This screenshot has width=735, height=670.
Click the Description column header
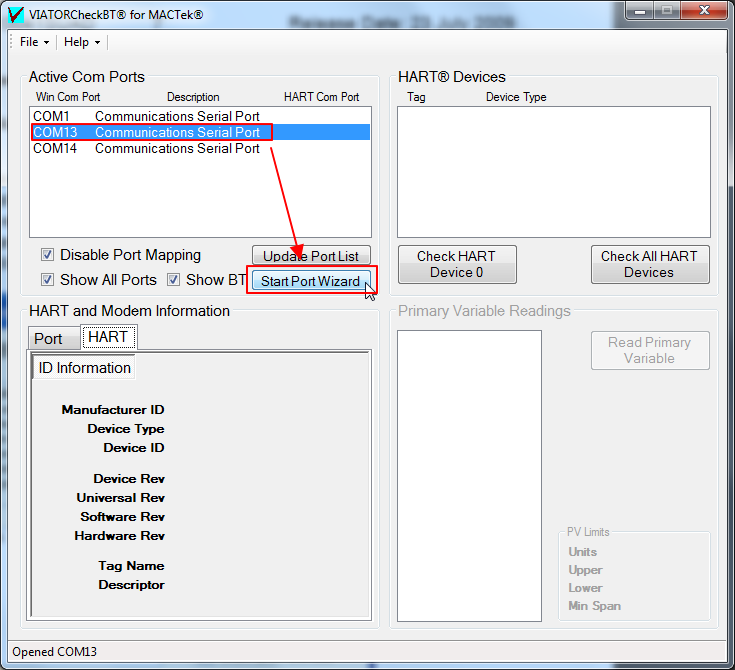click(x=193, y=97)
